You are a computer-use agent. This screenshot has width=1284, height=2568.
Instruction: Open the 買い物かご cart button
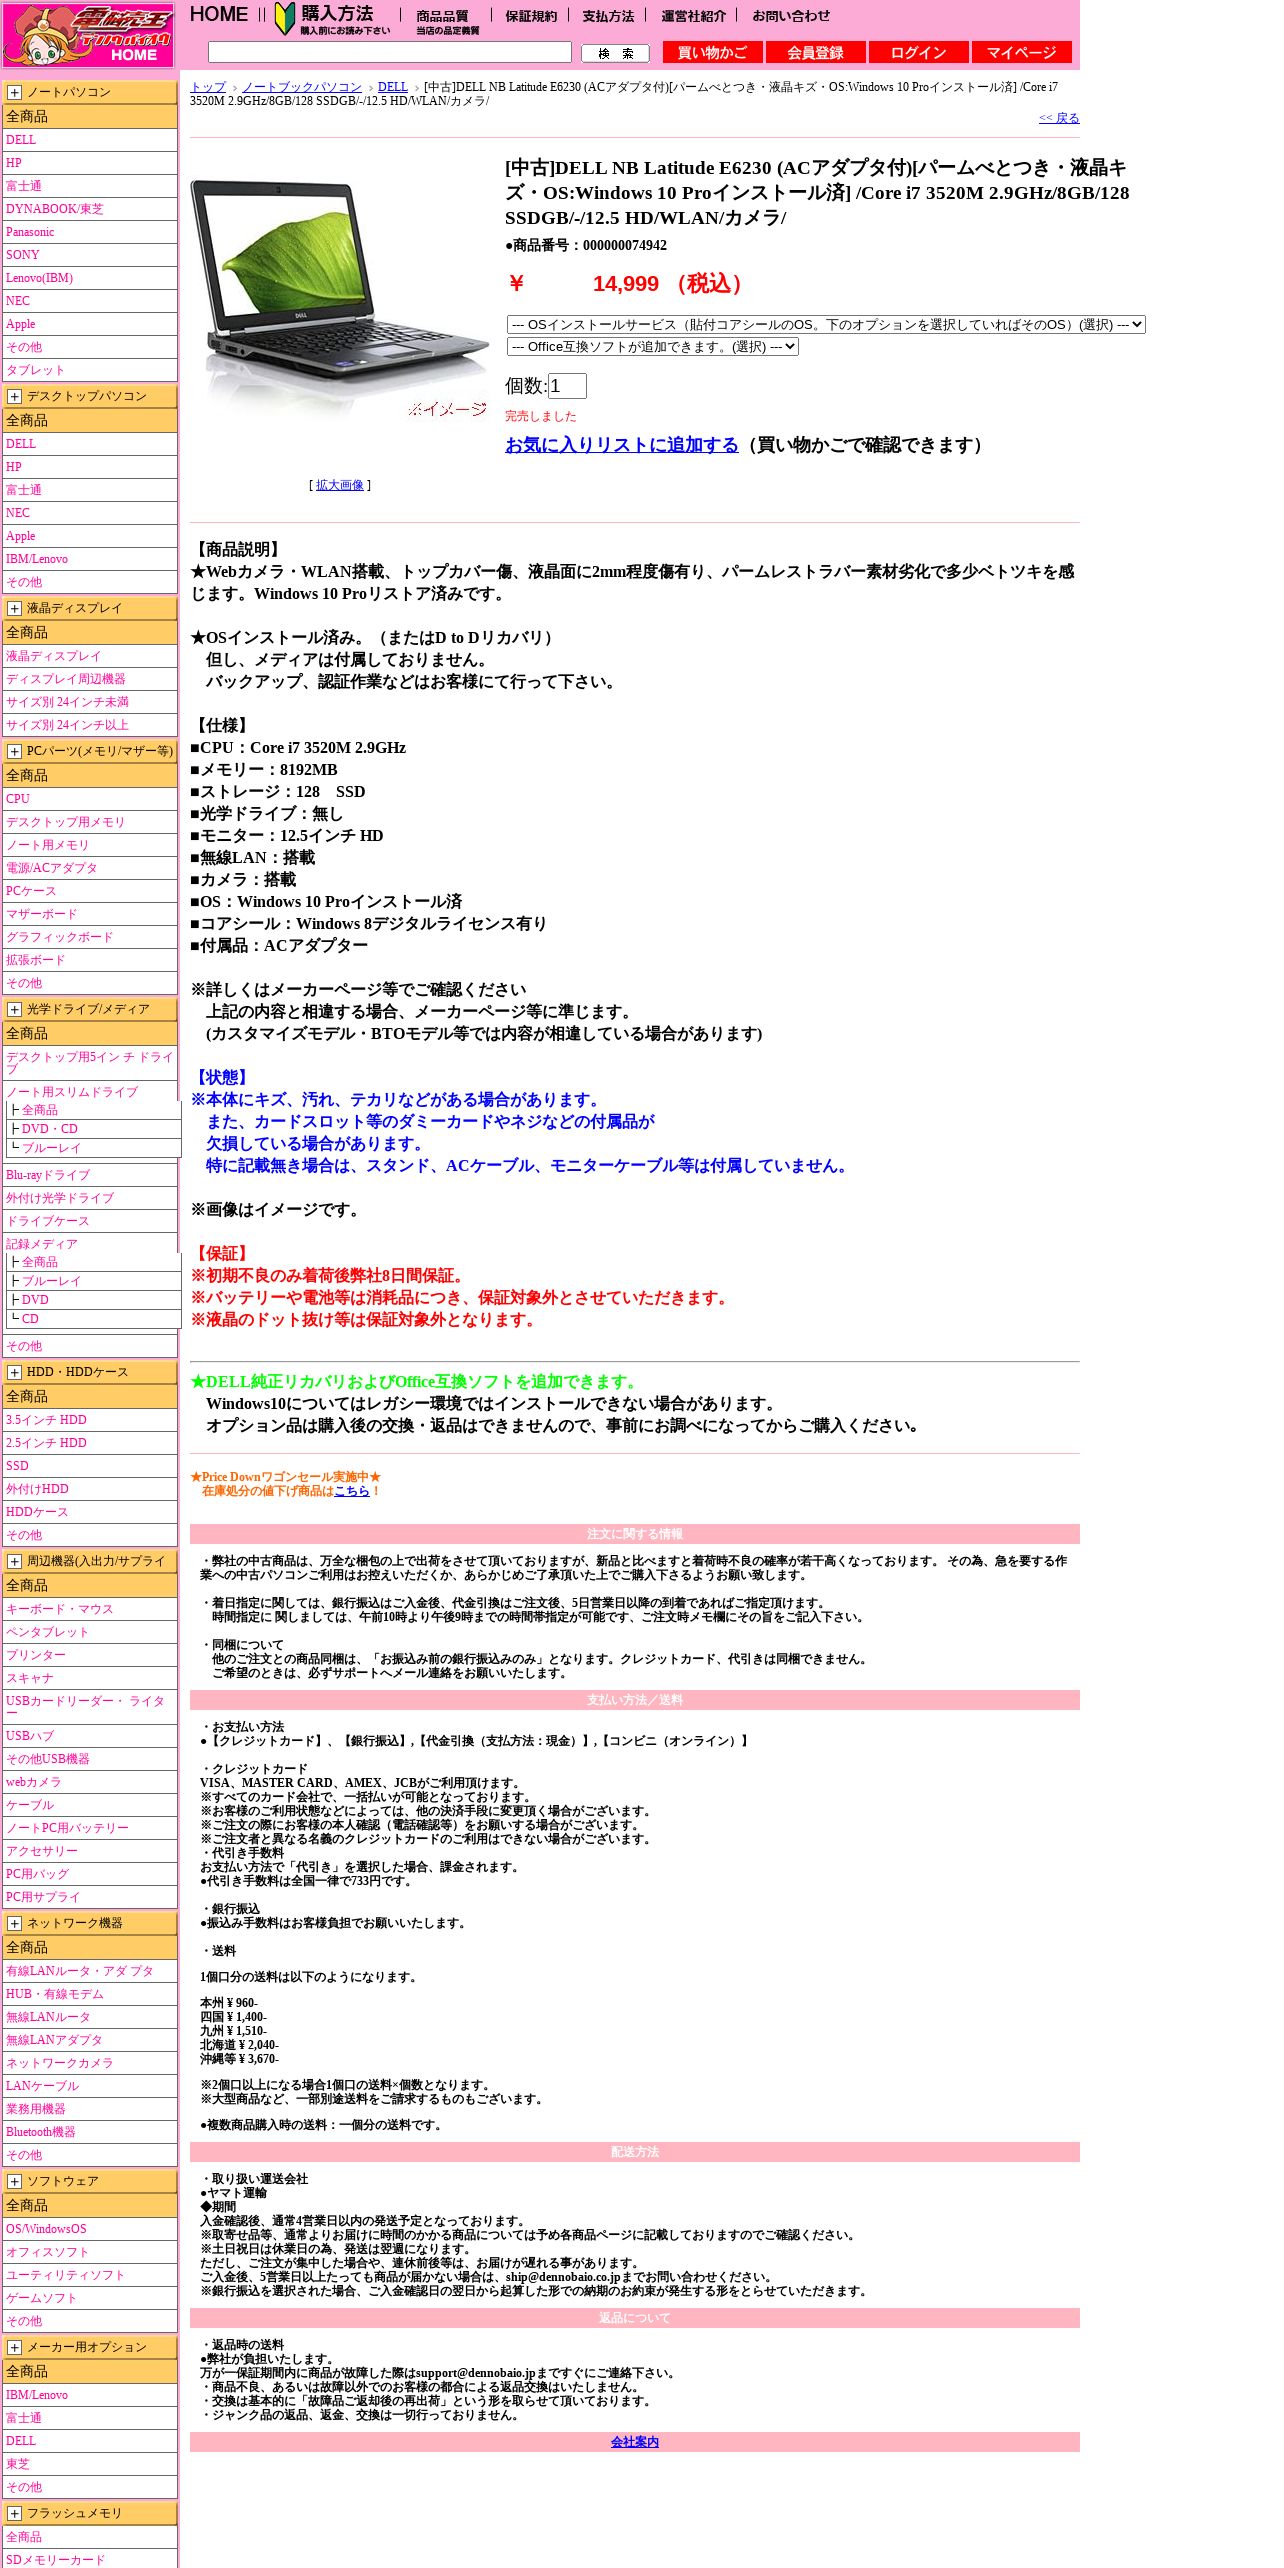click(713, 52)
